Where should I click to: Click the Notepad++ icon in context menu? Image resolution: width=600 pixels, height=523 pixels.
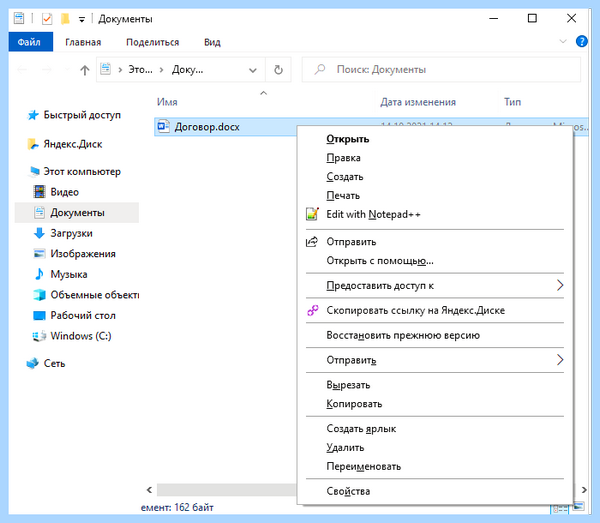[312, 214]
